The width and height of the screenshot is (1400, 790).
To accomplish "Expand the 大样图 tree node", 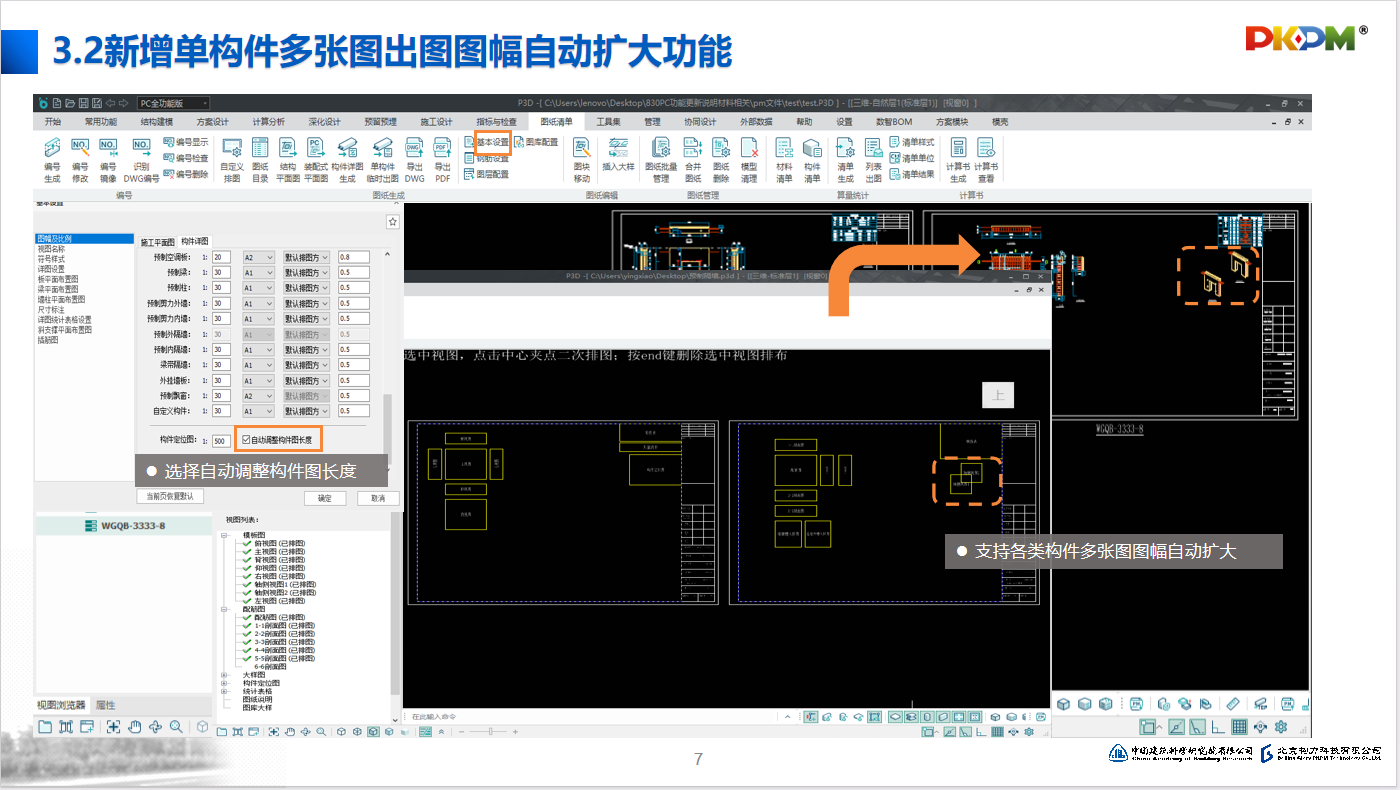I will (222, 675).
